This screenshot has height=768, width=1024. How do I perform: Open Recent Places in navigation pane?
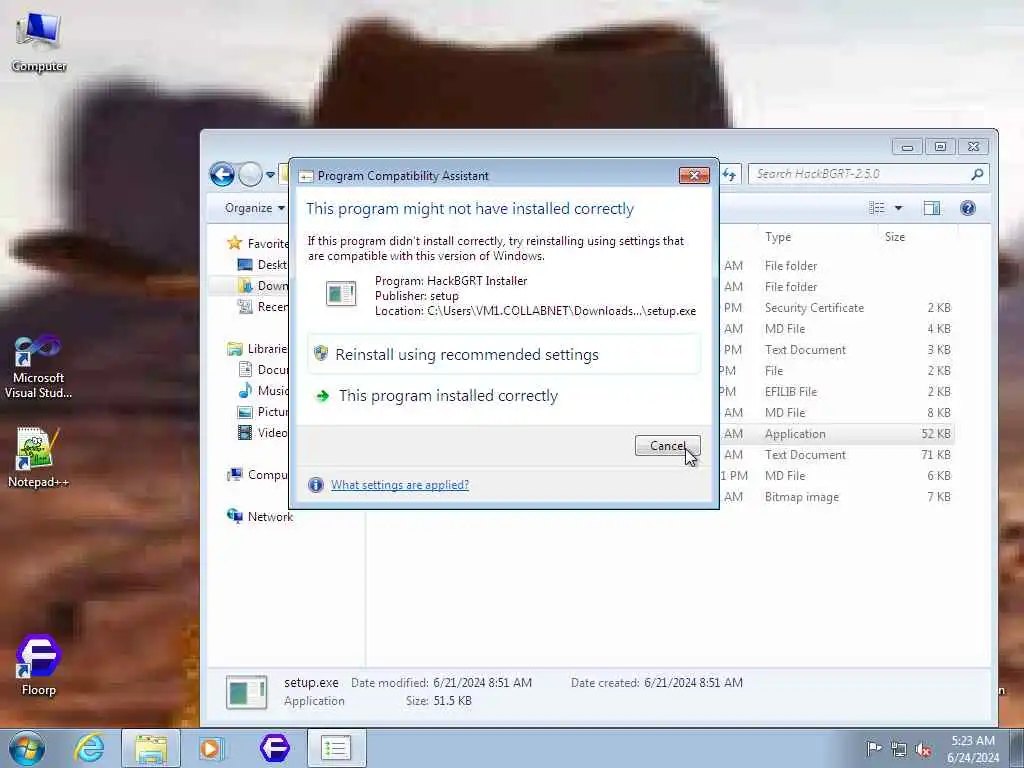click(x=263, y=306)
